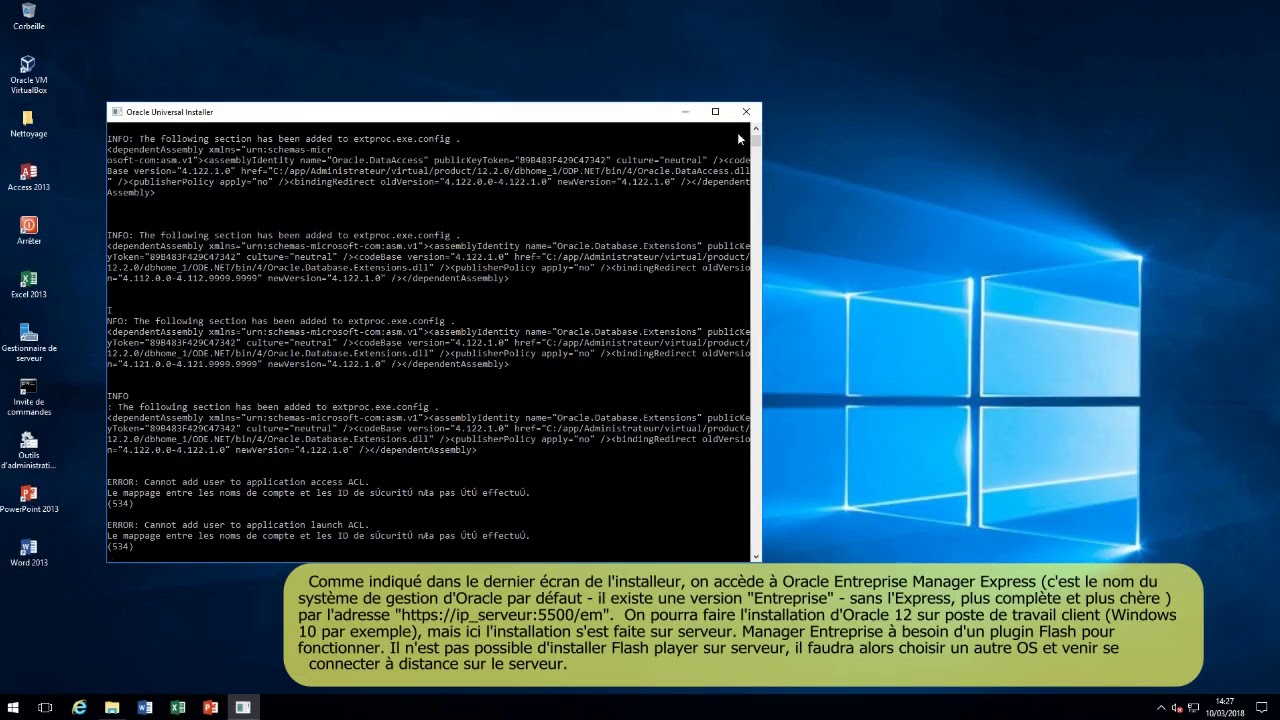Open PowerPoint from the taskbar

[x=210, y=707]
